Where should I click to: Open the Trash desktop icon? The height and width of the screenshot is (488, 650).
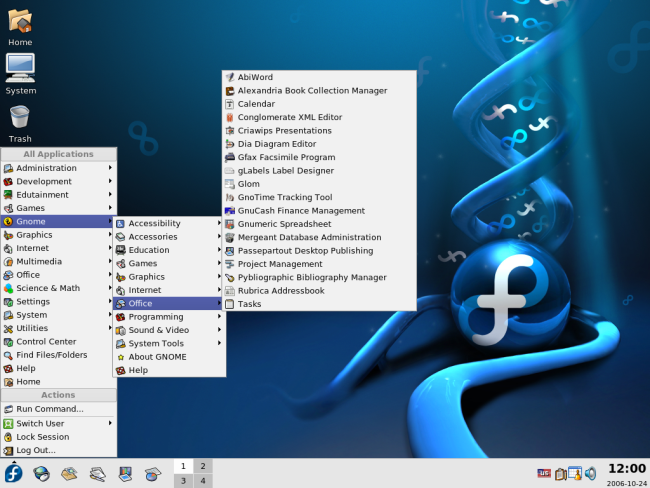click(20, 124)
